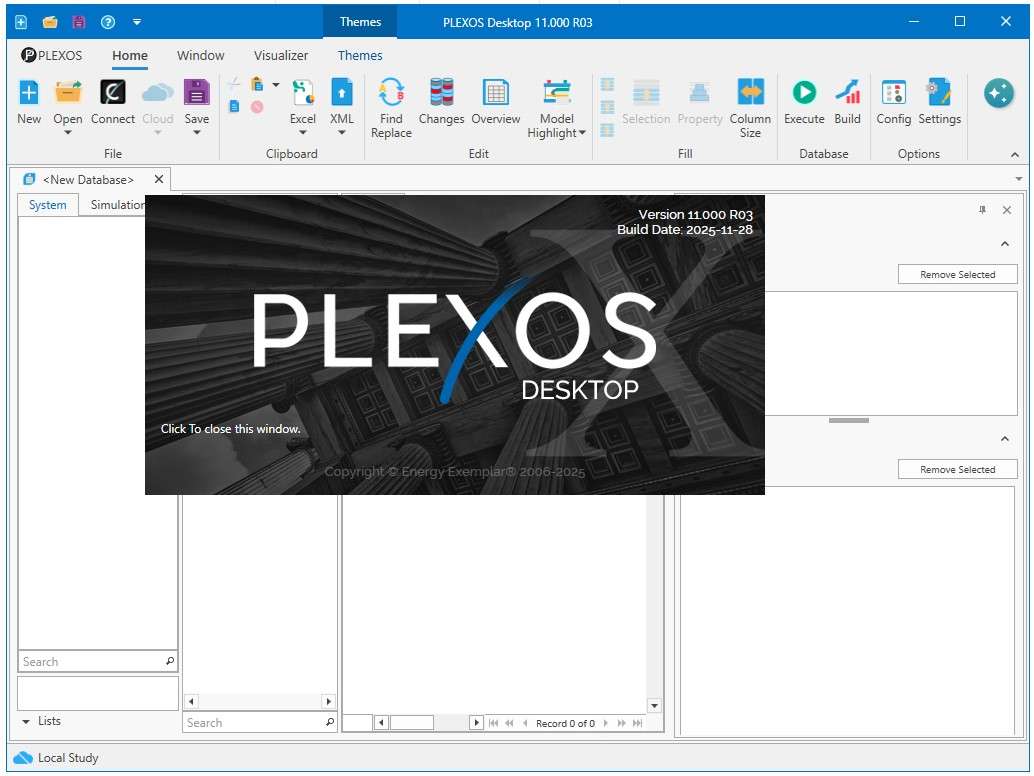Open the Excel dropdown menu

[x=303, y=132]
